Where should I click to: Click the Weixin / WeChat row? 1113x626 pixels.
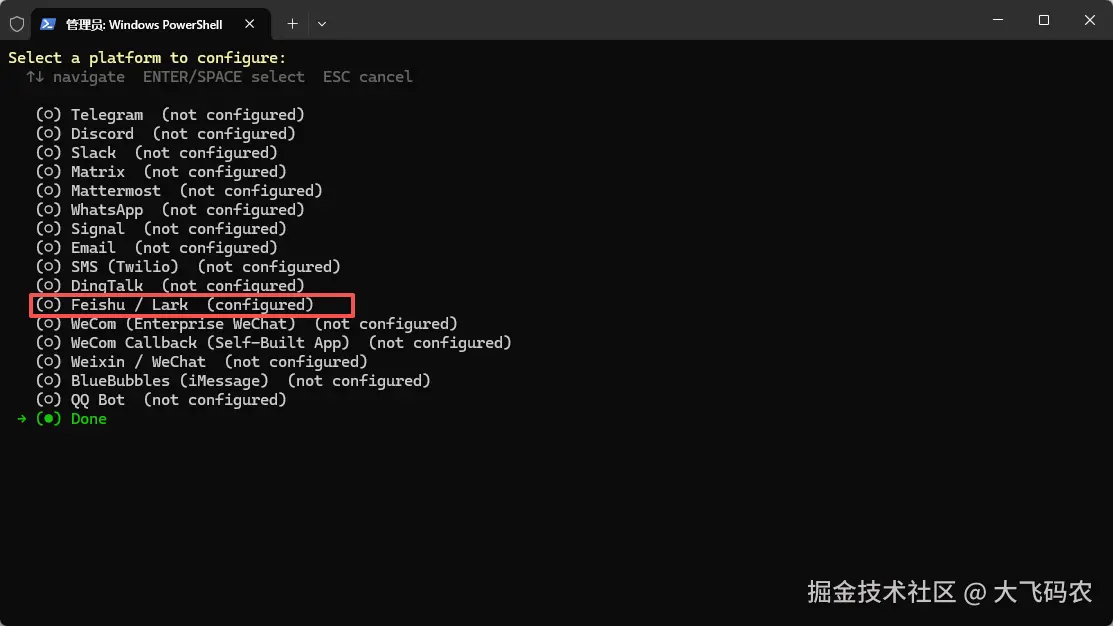[x=202, y=362]
